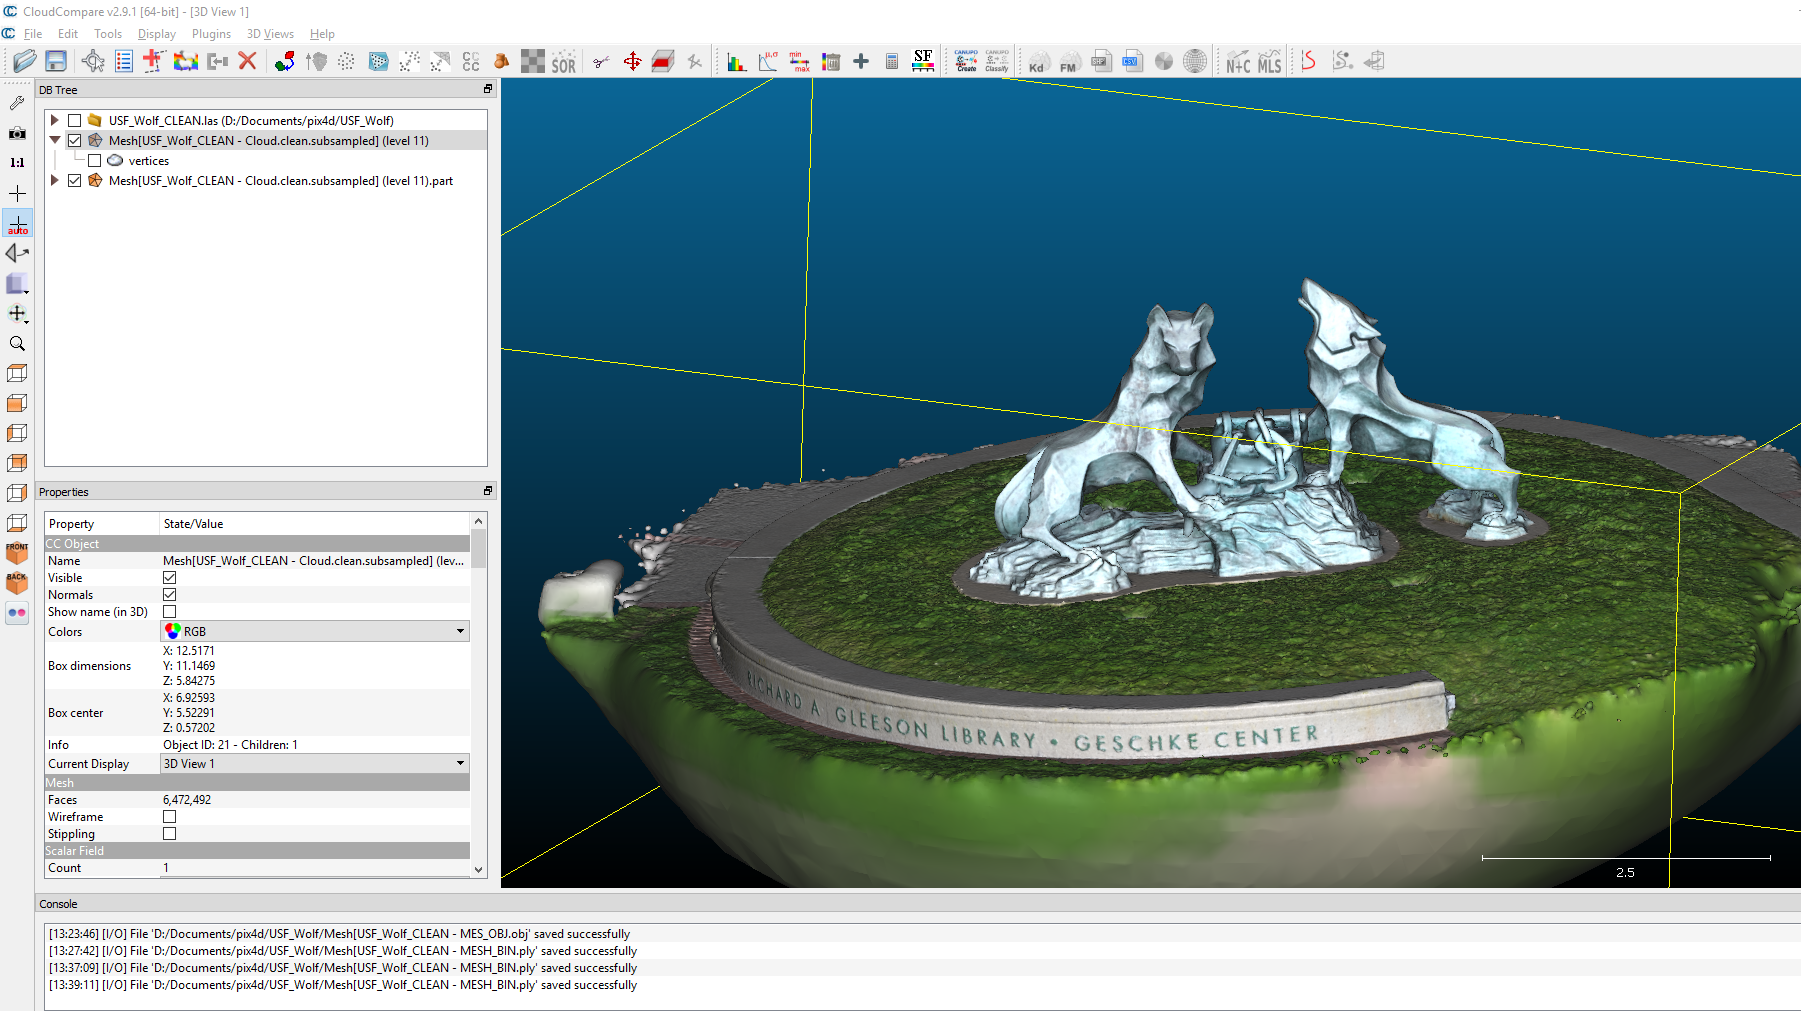This screenshot has height=1011, width=1801.
Task: Click the delete scalar field icon
Action: coord(830,61)
